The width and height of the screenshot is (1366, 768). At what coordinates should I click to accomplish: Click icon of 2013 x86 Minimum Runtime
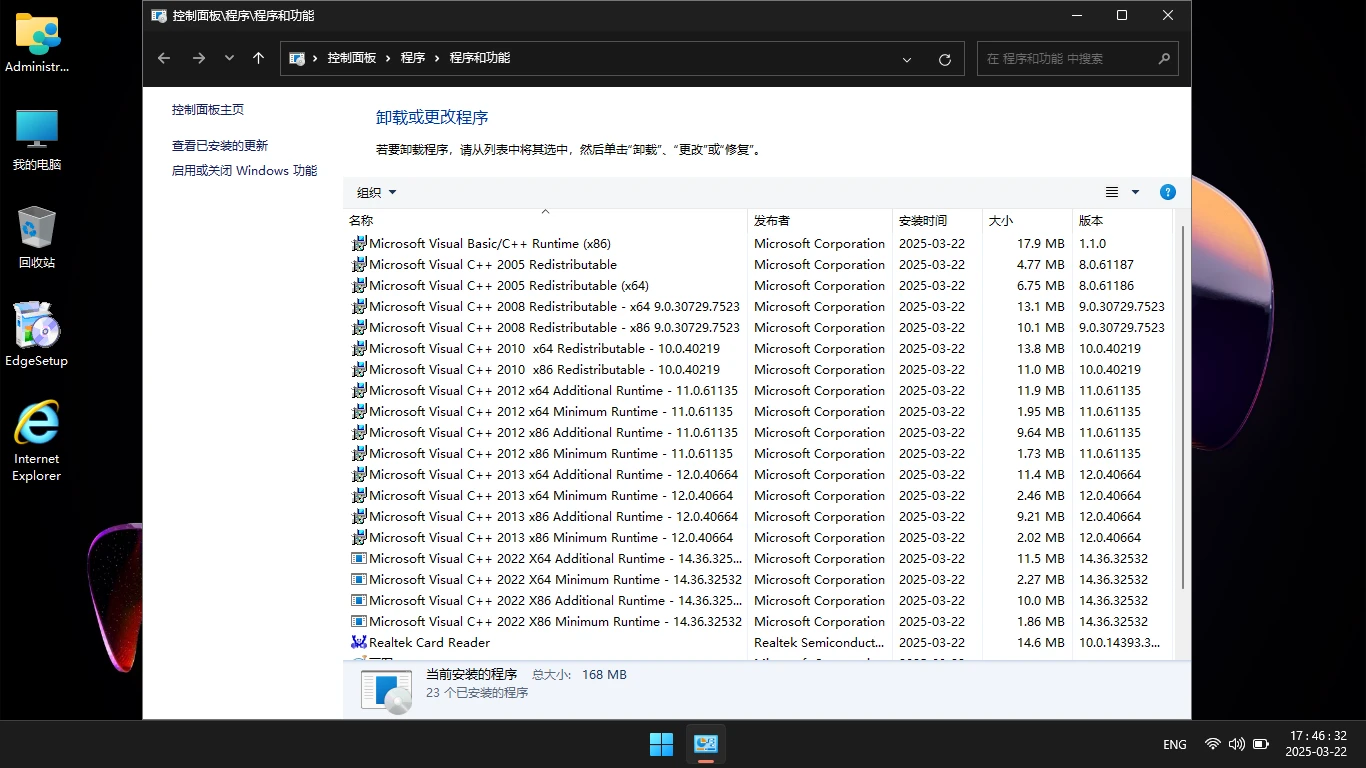(359, 537)
